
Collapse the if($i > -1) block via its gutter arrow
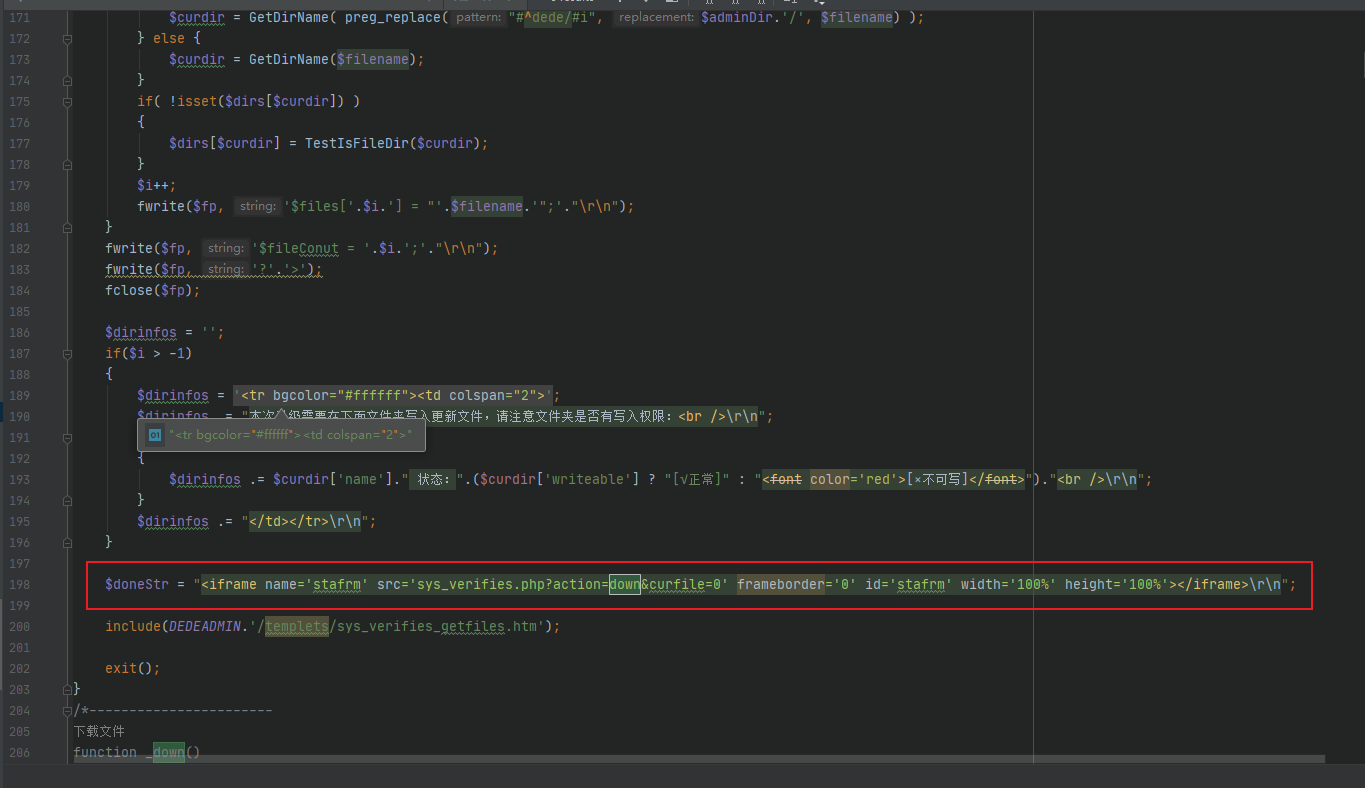[65, 353]
